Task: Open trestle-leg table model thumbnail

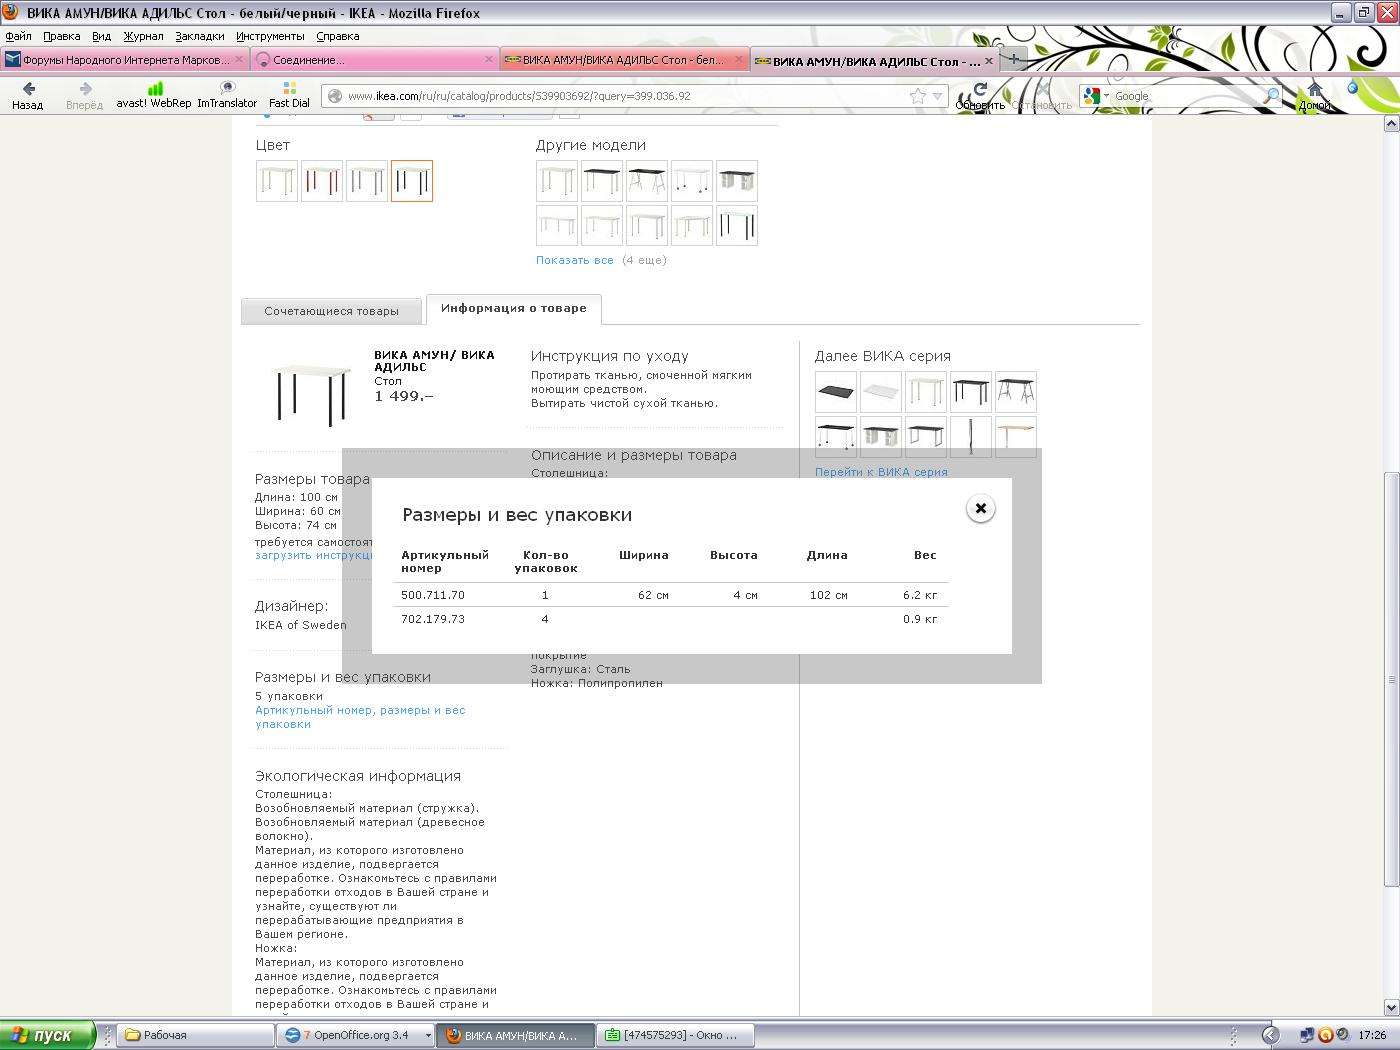Action: 647,181
